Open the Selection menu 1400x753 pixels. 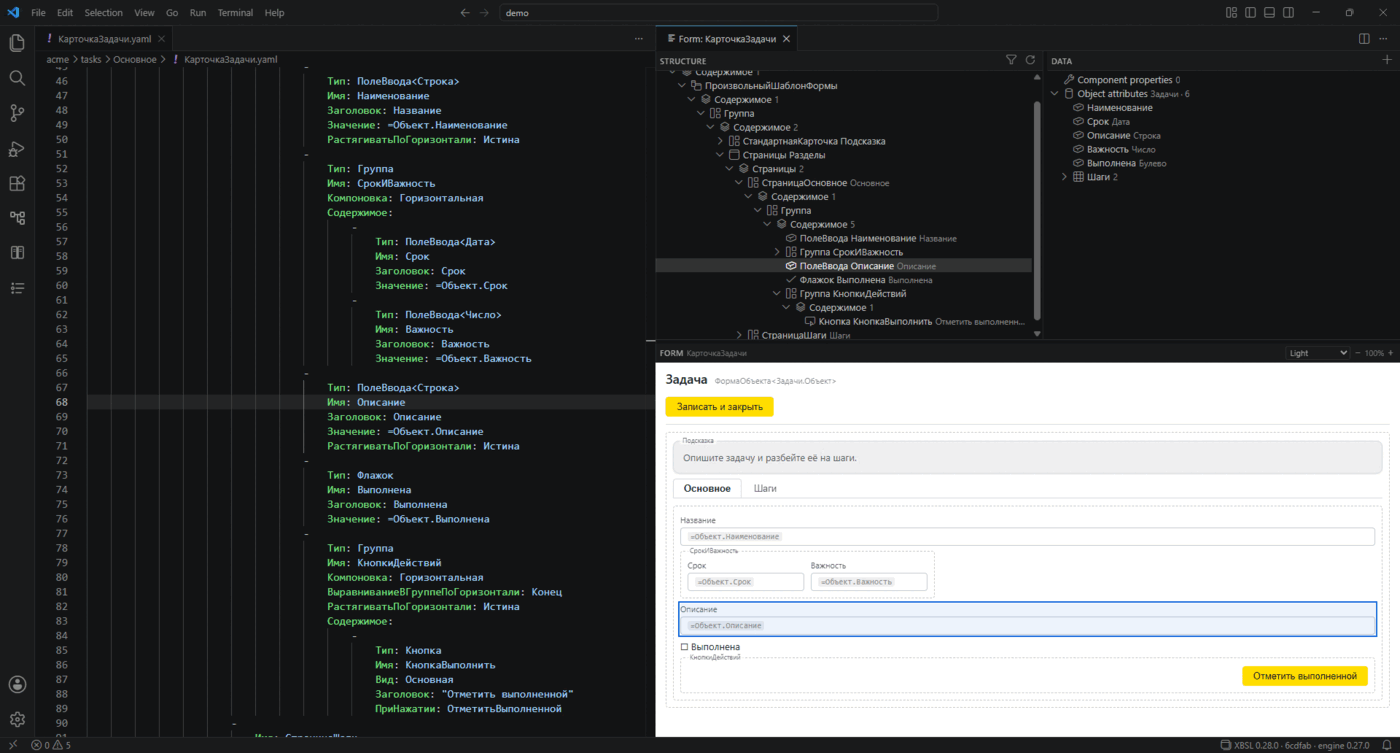pyautogui.click(x=103, y=13)
